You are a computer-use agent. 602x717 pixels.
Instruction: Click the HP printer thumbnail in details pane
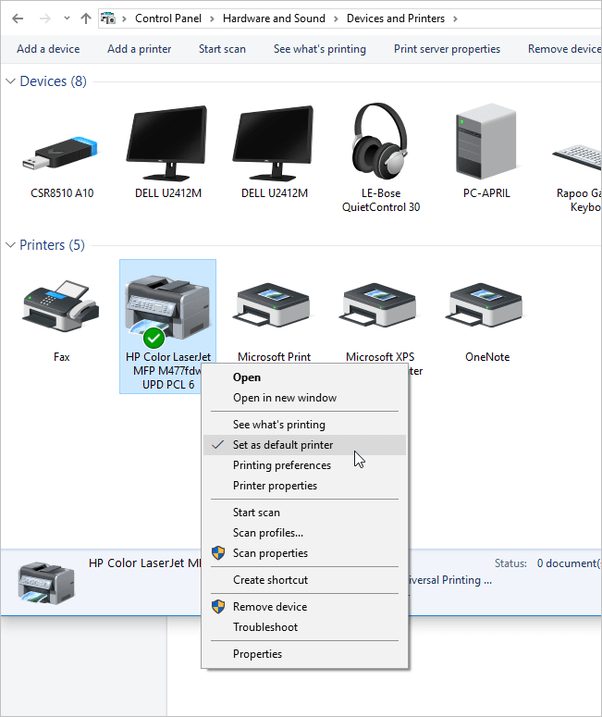pos(46,583)
